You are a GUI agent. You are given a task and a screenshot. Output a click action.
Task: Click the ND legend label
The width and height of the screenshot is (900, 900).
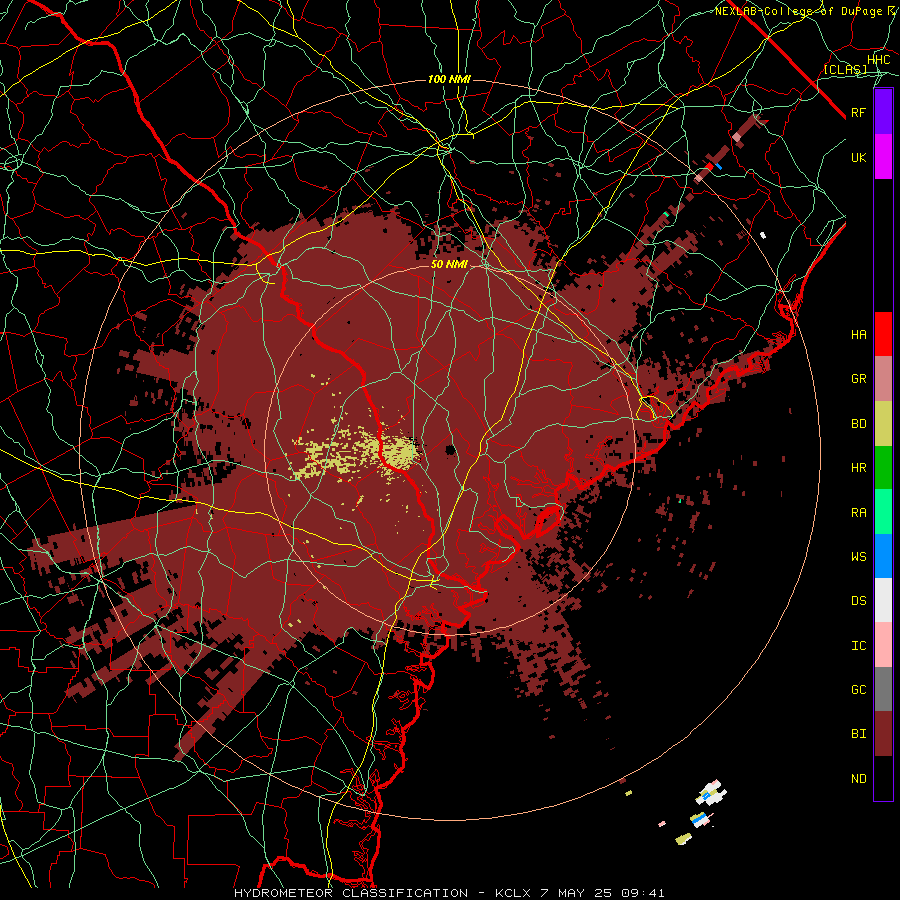pyautogui.click(x=858, y=778)
